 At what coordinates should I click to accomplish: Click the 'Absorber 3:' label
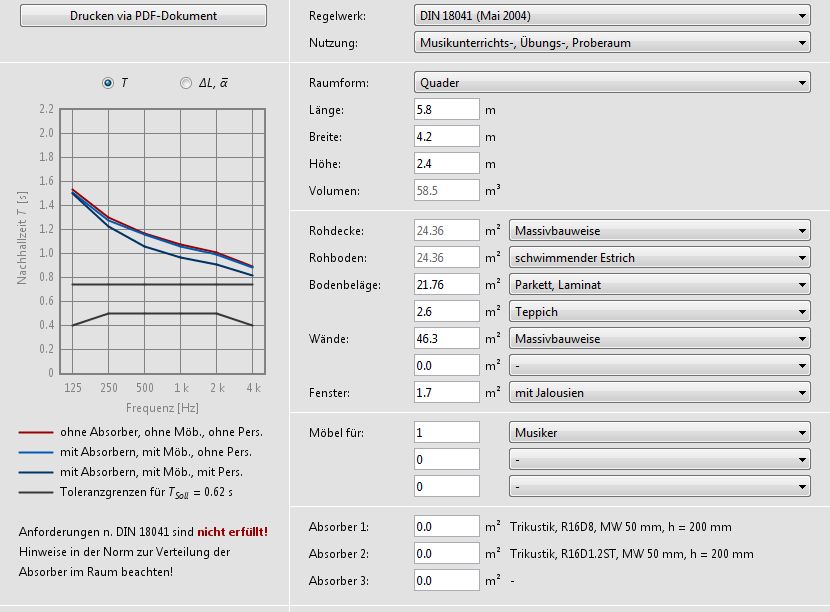(x=339, y=581)
